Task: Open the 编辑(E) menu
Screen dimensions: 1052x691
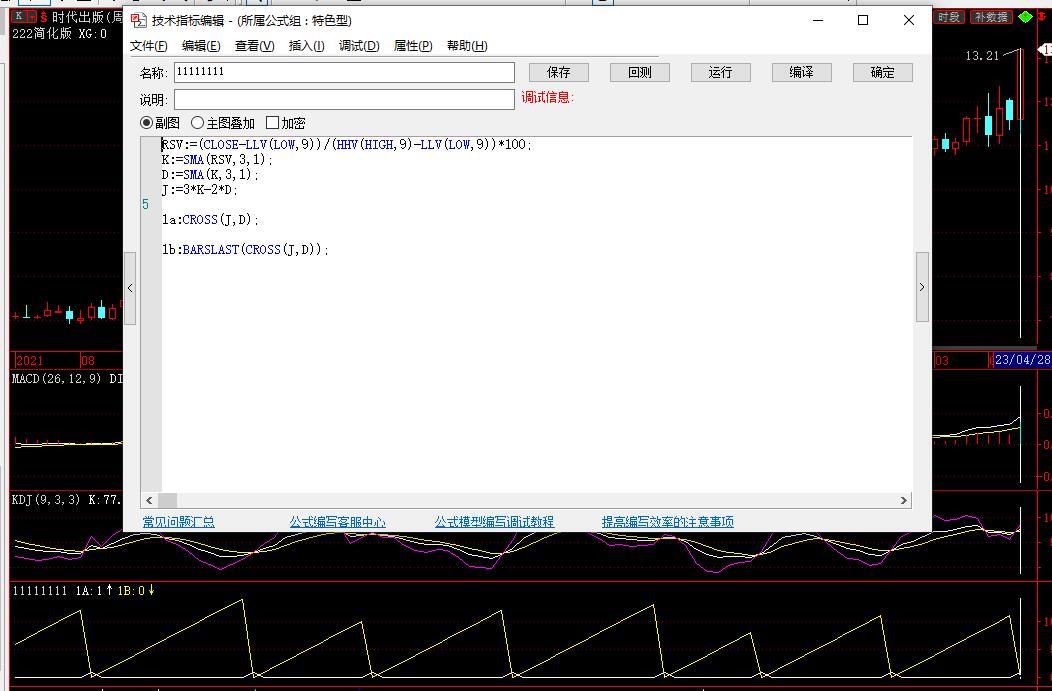Action: click(x=201, y=46)
